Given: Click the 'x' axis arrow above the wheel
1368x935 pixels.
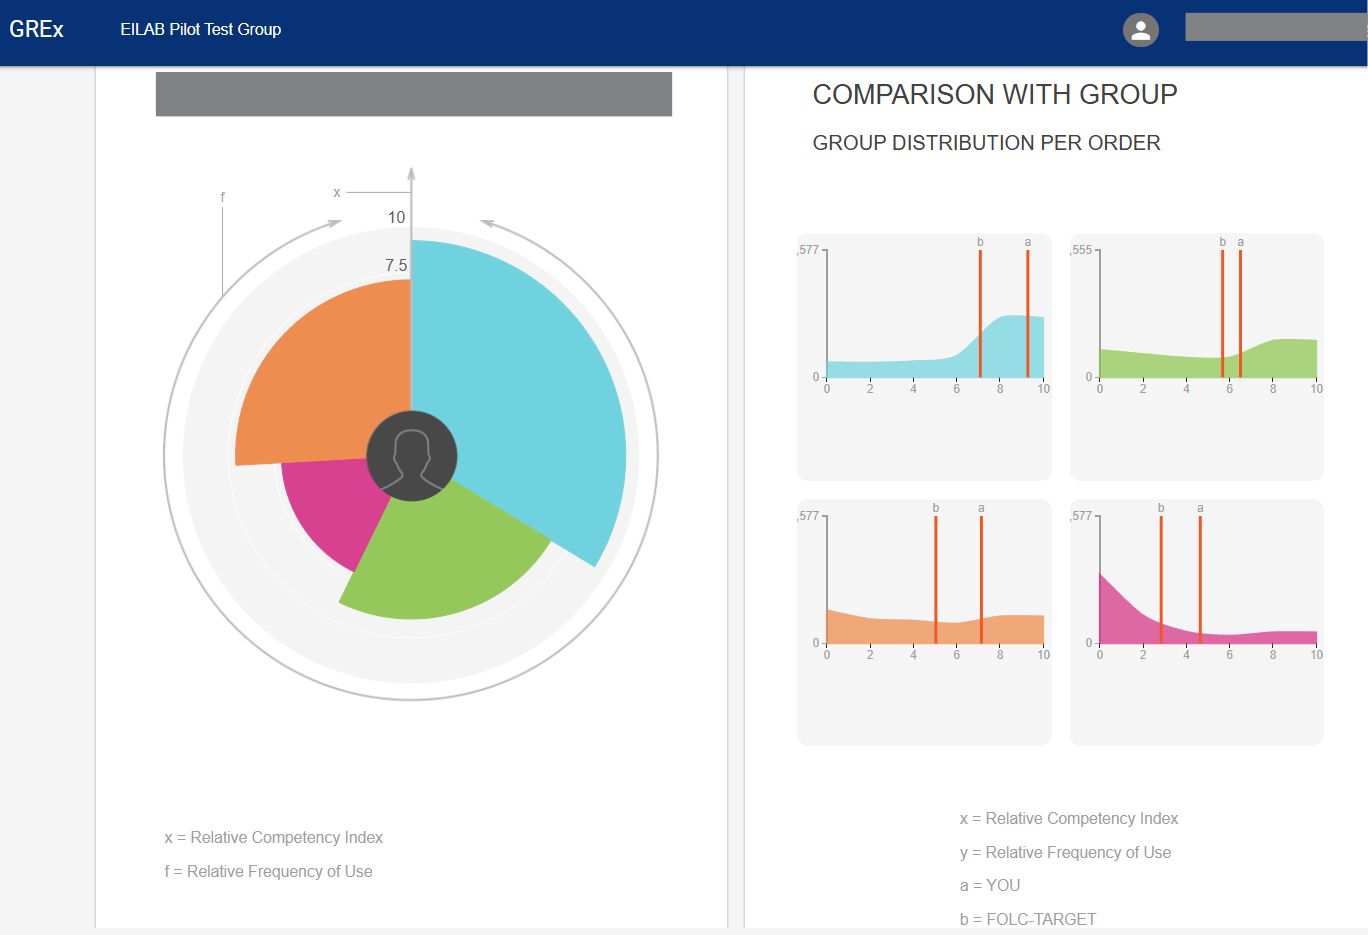Looking at the screenshot, I should [x=337, y=191].
